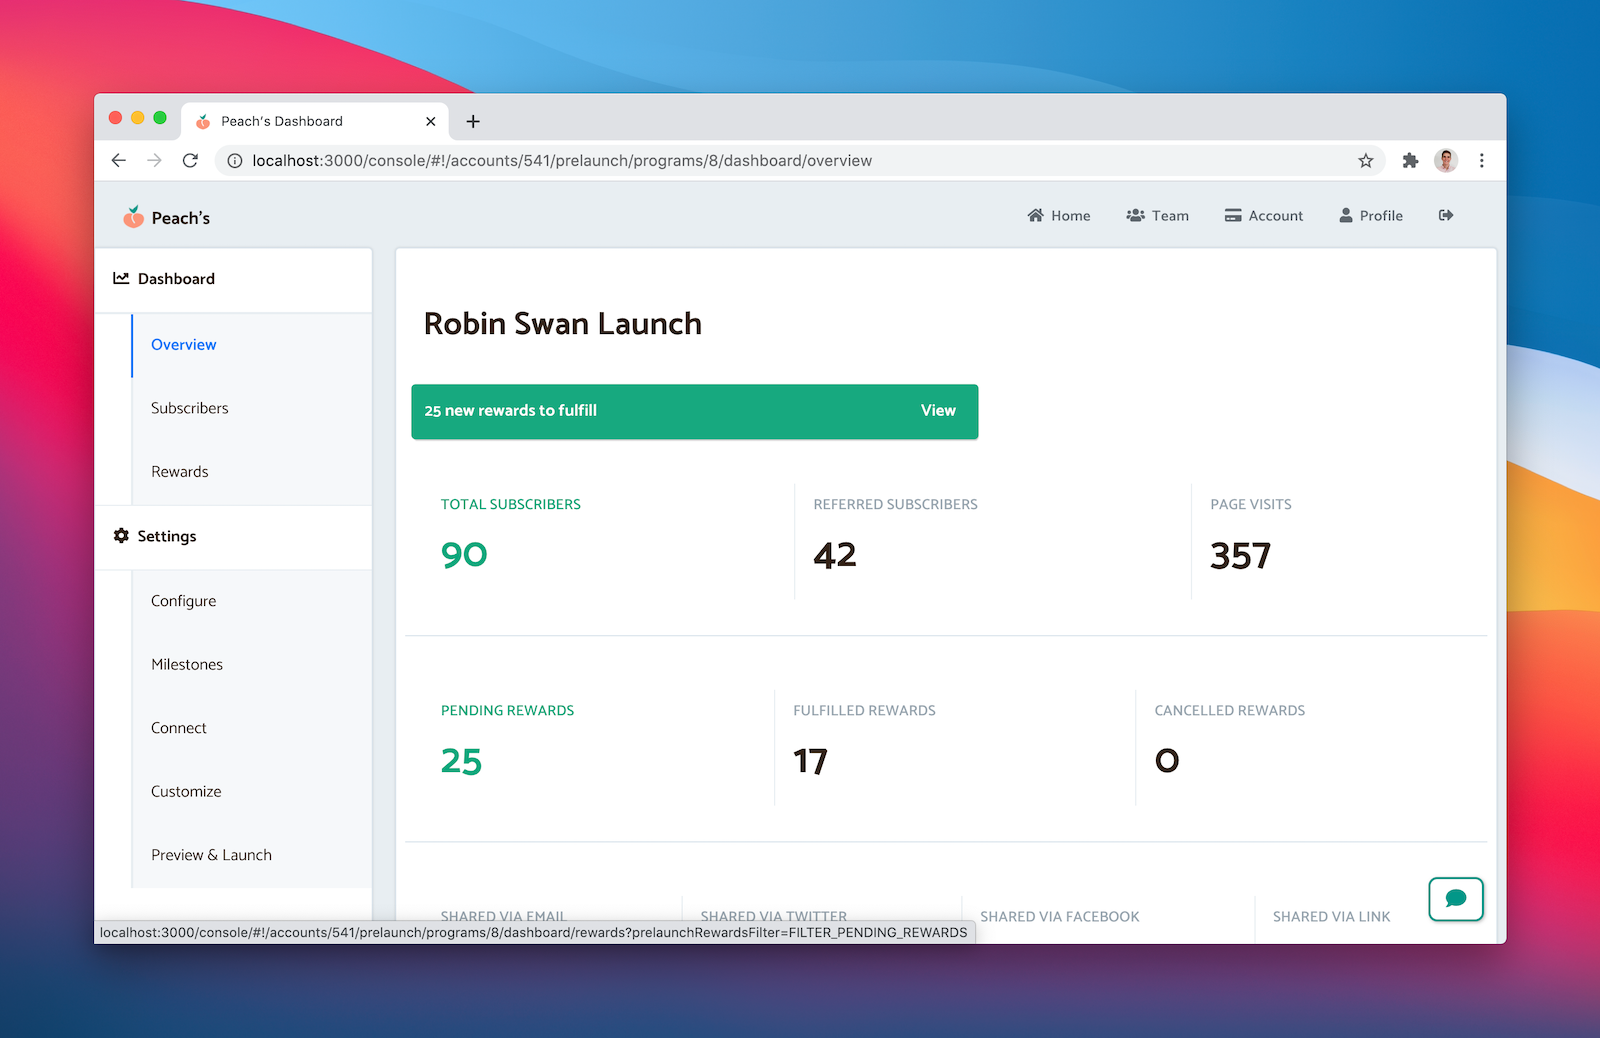The image size is (1600, 1038).
Task: Click Fulfilled Rewards count 17
Action: click(x=810, y=761)
